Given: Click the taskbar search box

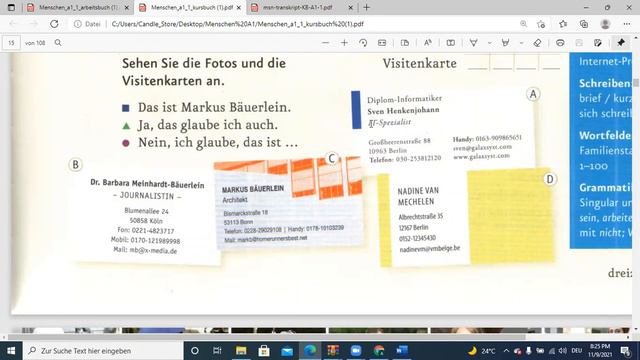Looking at the screenshot, I should [103, 351].
